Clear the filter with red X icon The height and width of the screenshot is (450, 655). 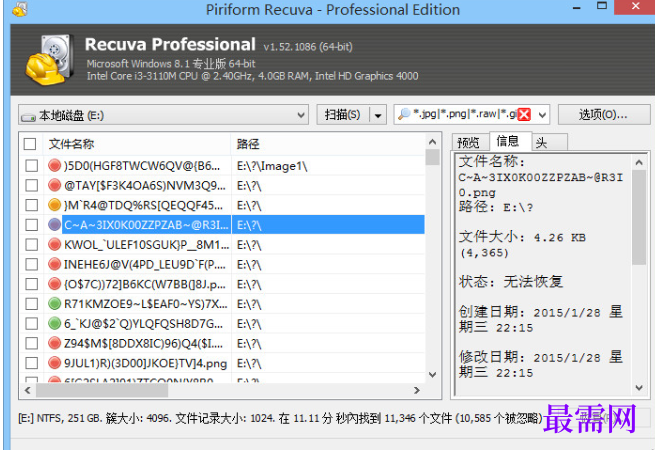tap(524, 114)
